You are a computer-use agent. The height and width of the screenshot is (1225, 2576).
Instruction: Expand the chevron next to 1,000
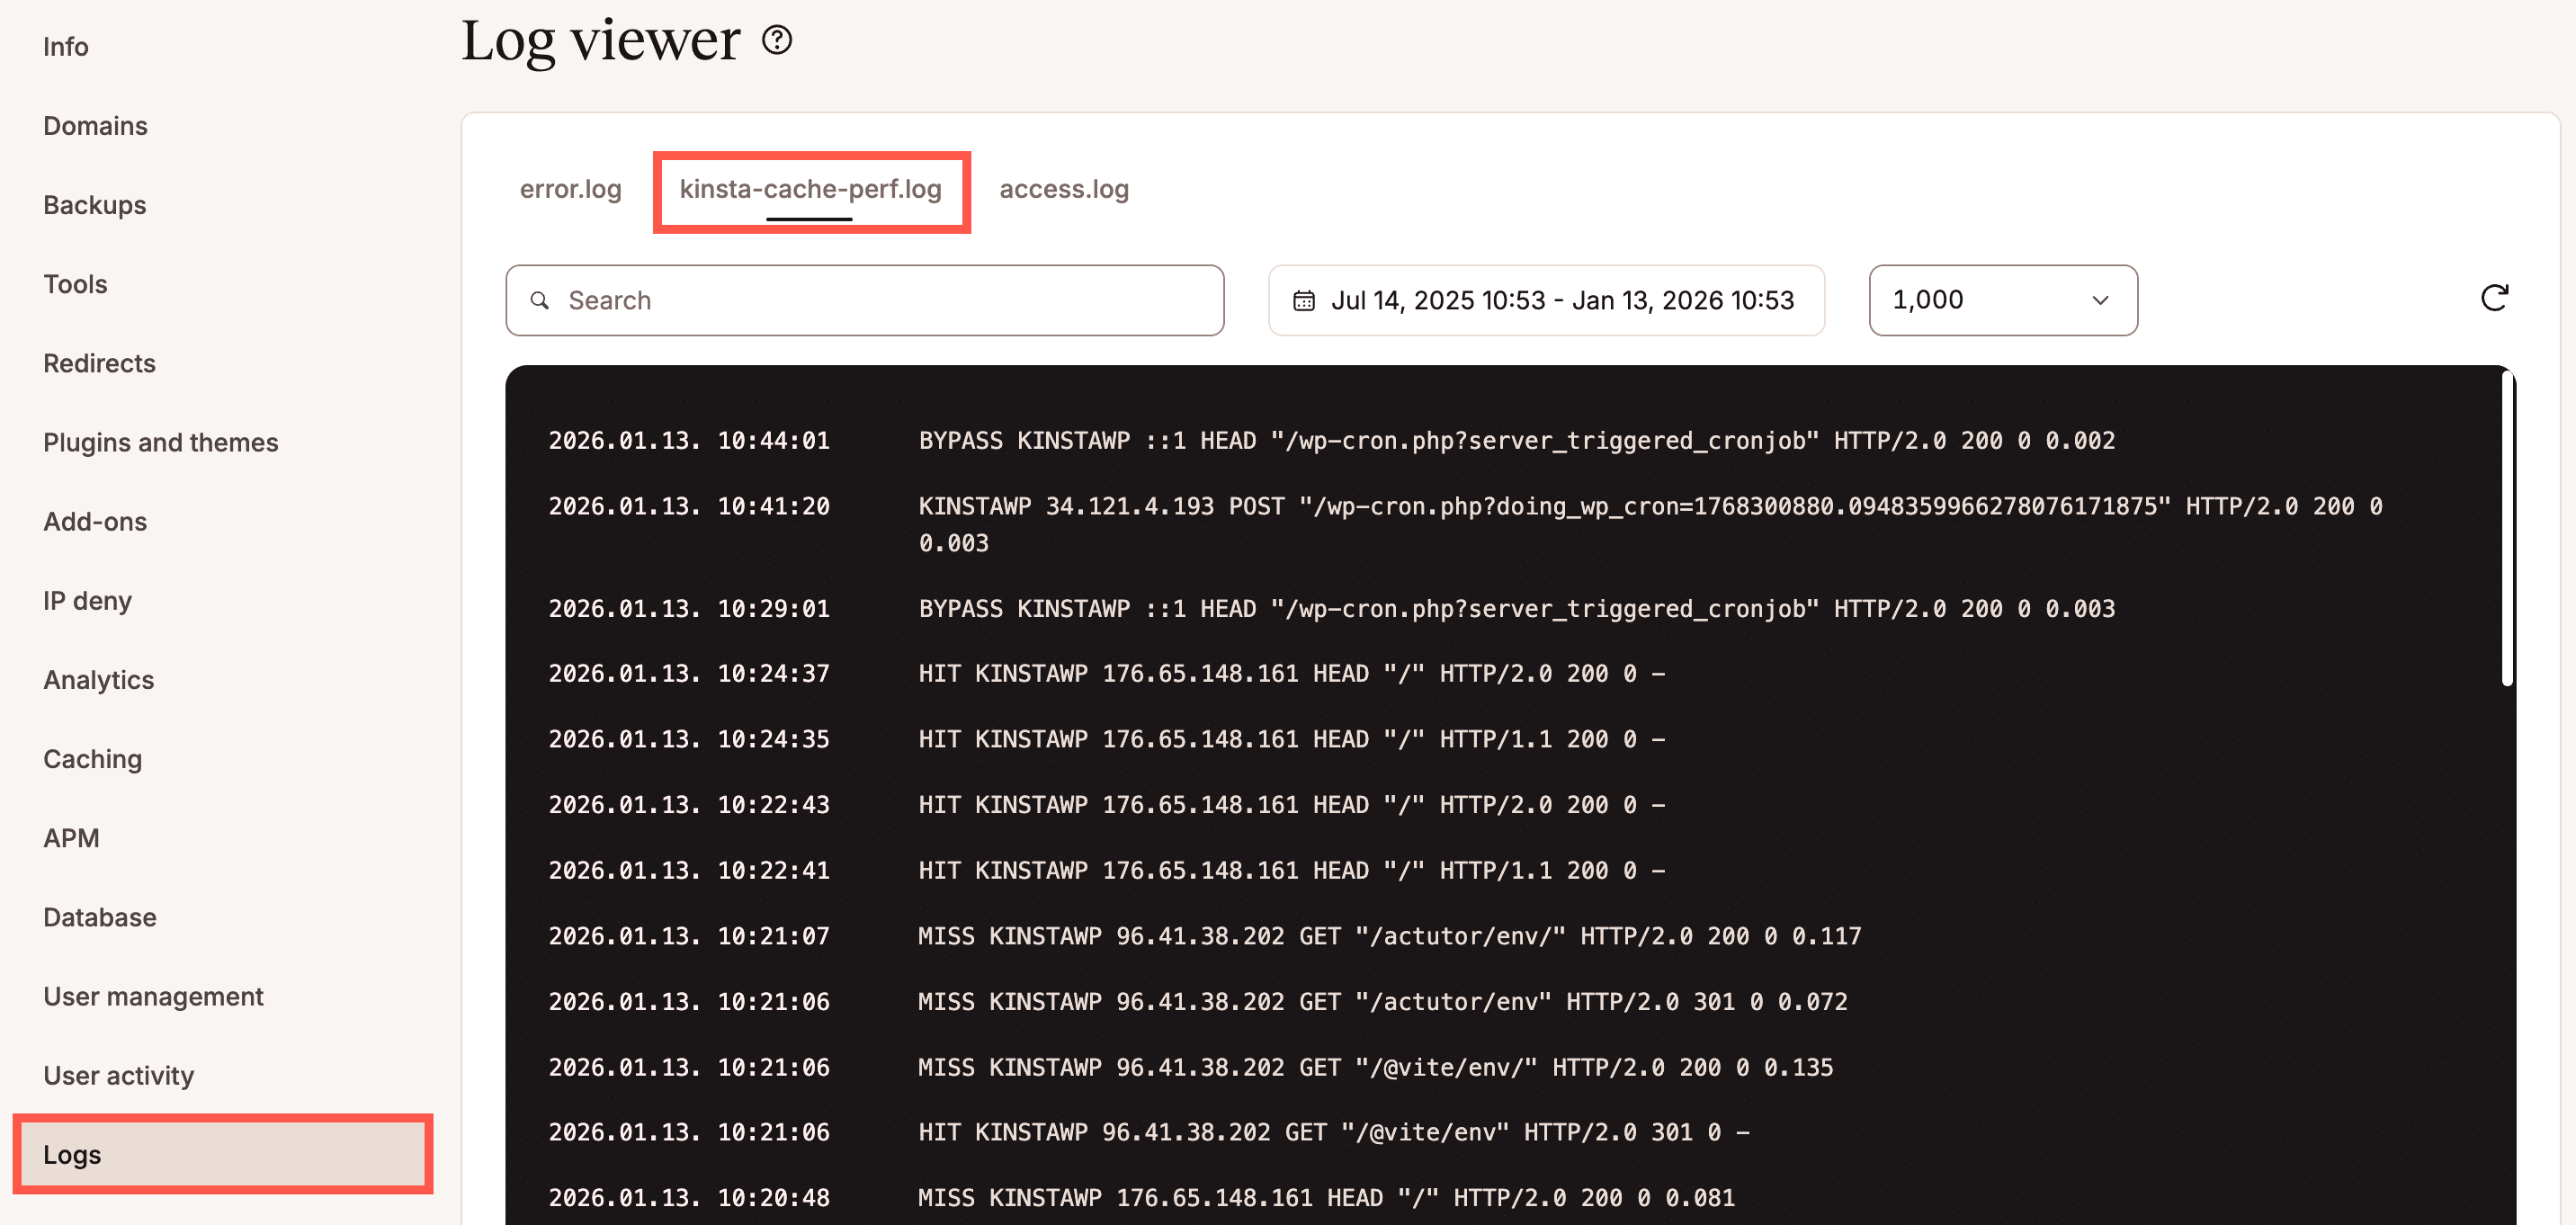click(2099, 301)
